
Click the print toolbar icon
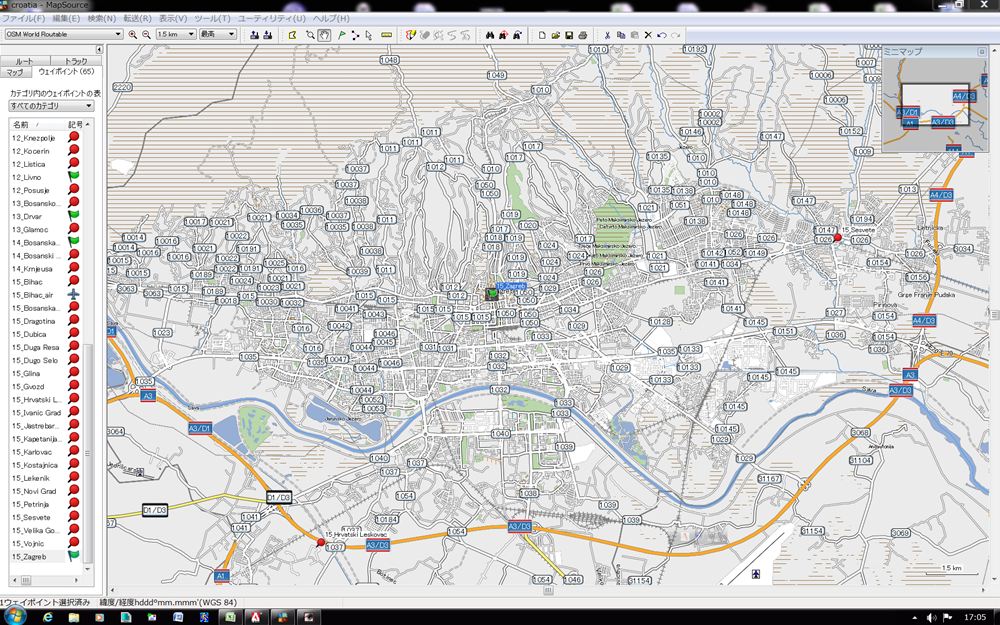click(x=583, y=35)
